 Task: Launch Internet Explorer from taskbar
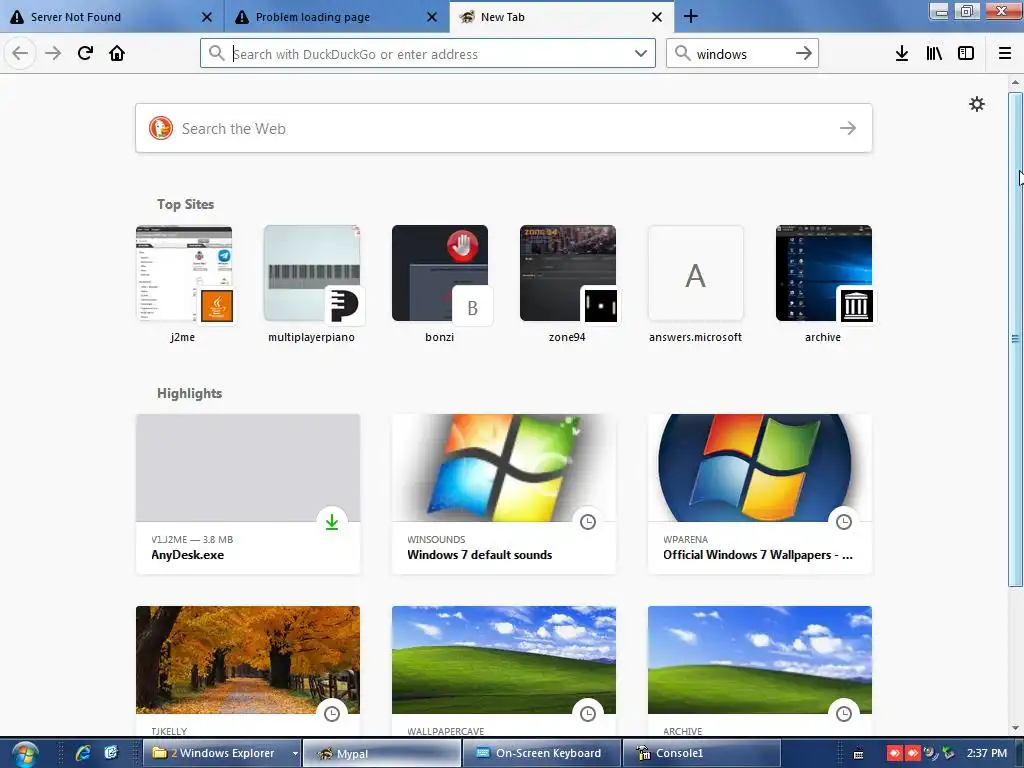pos(83,753)
